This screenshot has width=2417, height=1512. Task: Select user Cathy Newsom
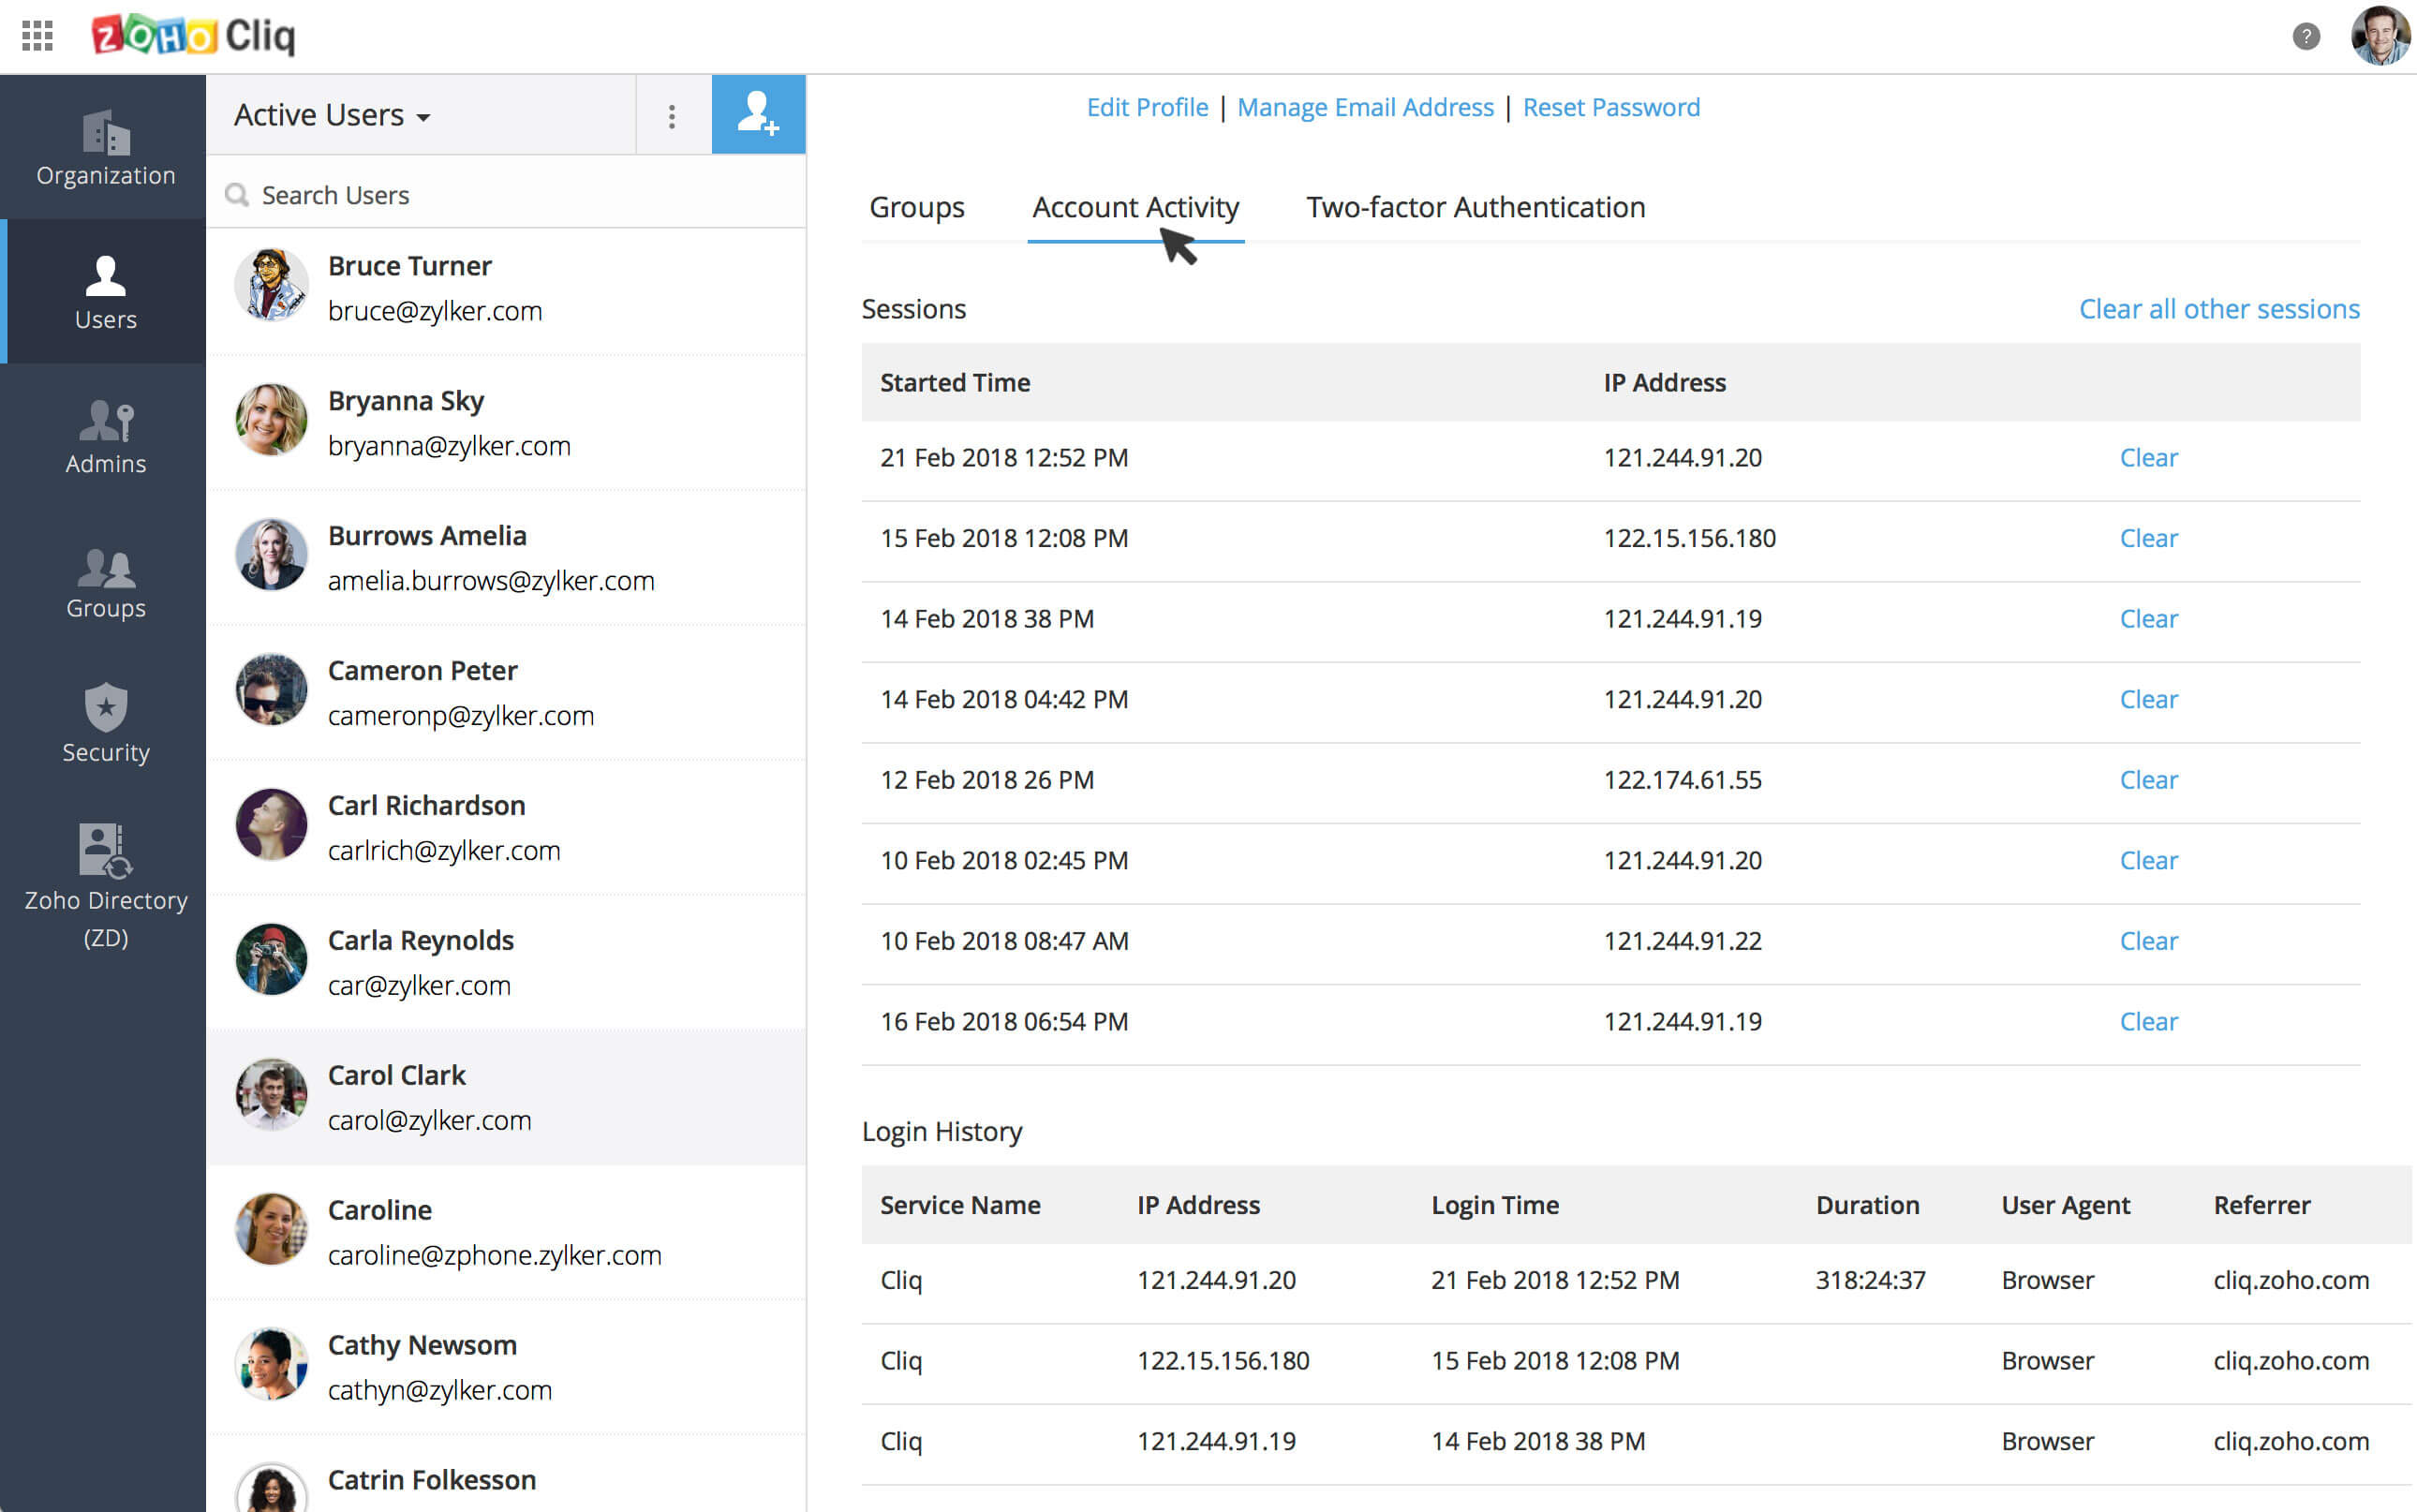click(506, 1367)
